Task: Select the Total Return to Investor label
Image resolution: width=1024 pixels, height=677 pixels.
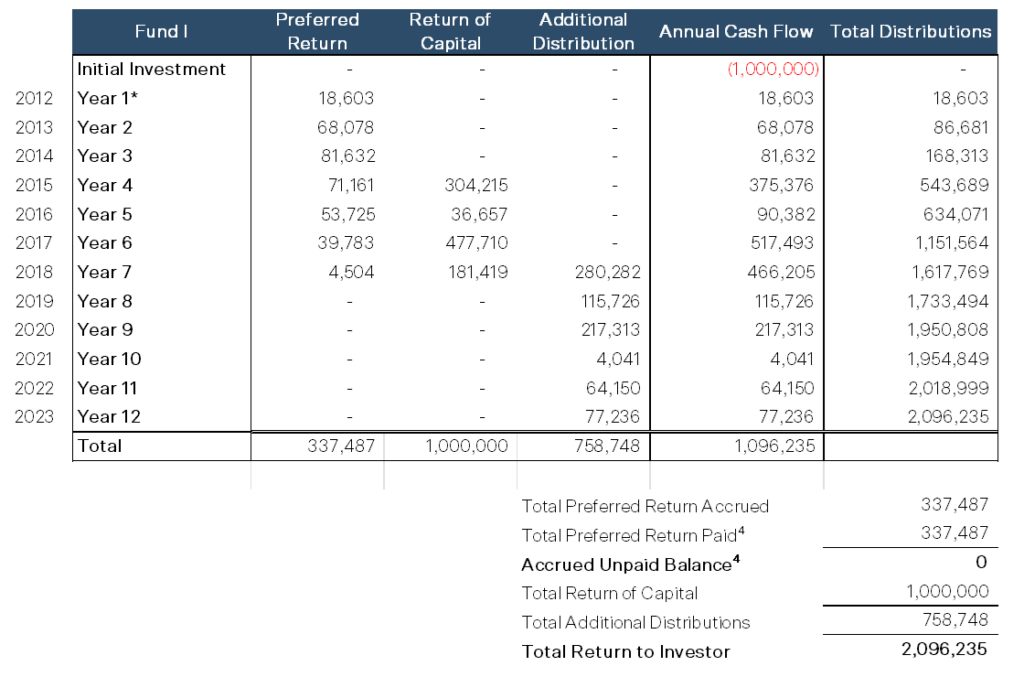Action: click(x=626, y=651)
